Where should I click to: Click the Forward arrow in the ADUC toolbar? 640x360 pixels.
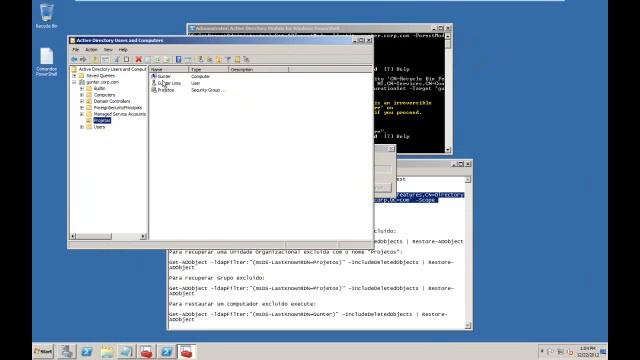[x=83, y=60]
